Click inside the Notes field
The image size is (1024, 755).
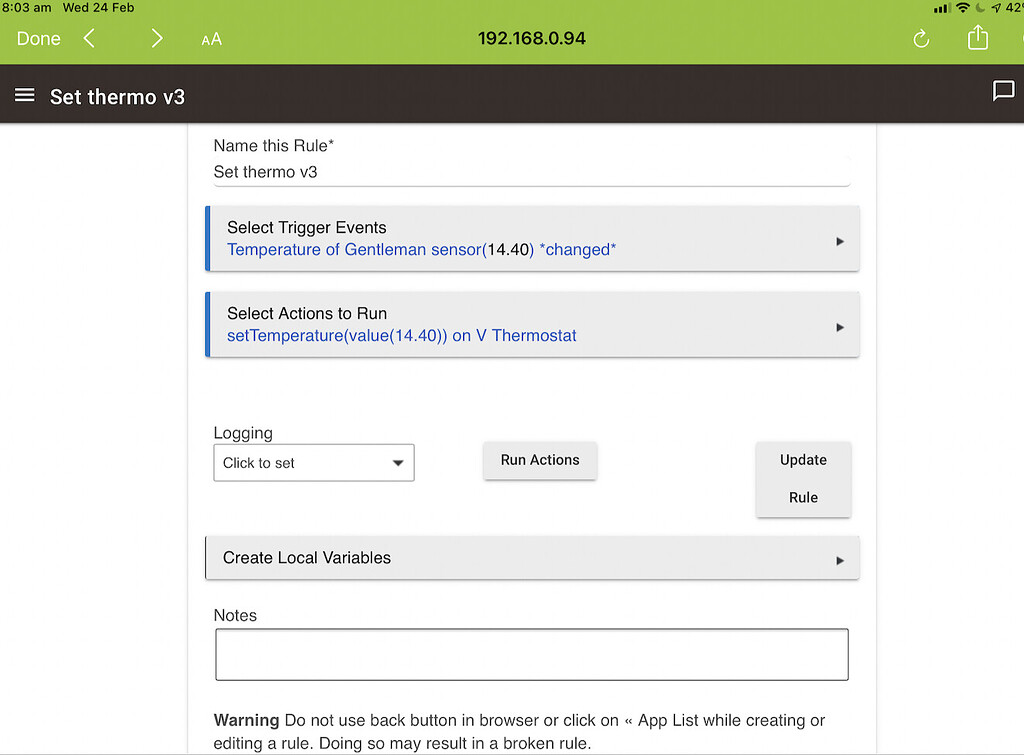coord(531,653)
